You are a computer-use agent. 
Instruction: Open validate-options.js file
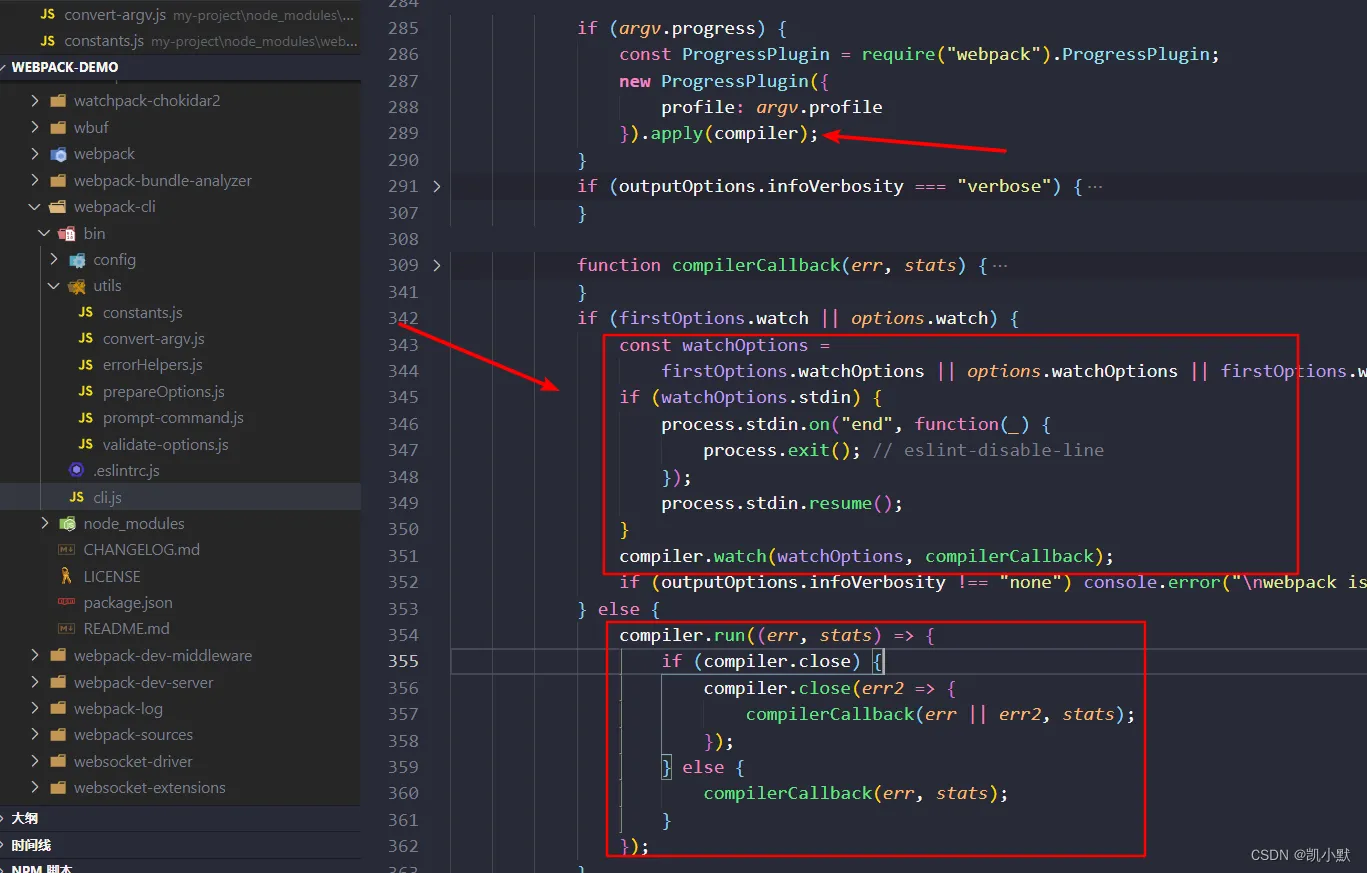(x=166, y=444)
